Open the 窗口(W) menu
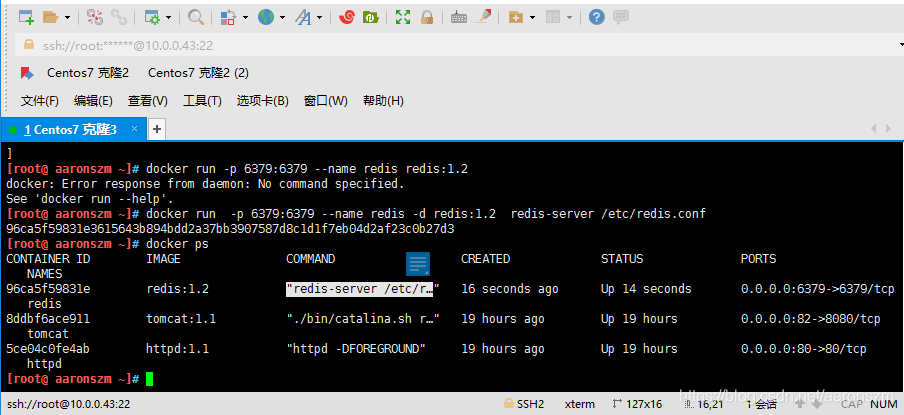This screenshot has height=415, width=904. (x=326, y=101)
